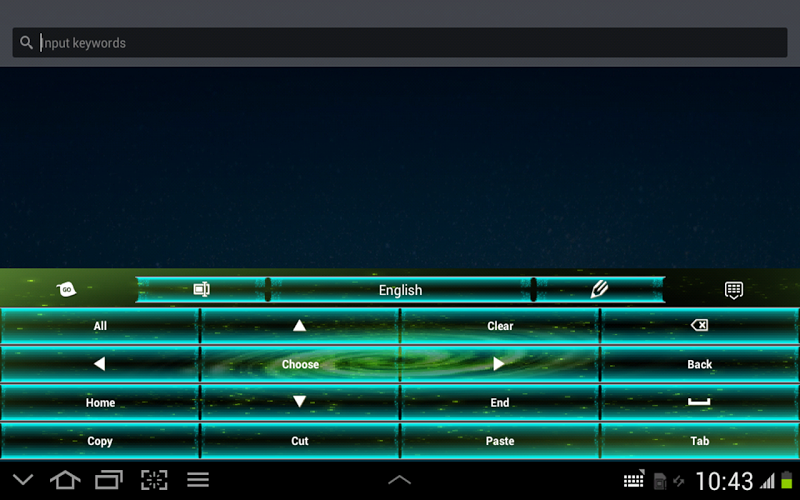Open the handwriting pencil icon
The height and width of the screenshot is (500, 800).
599,289
